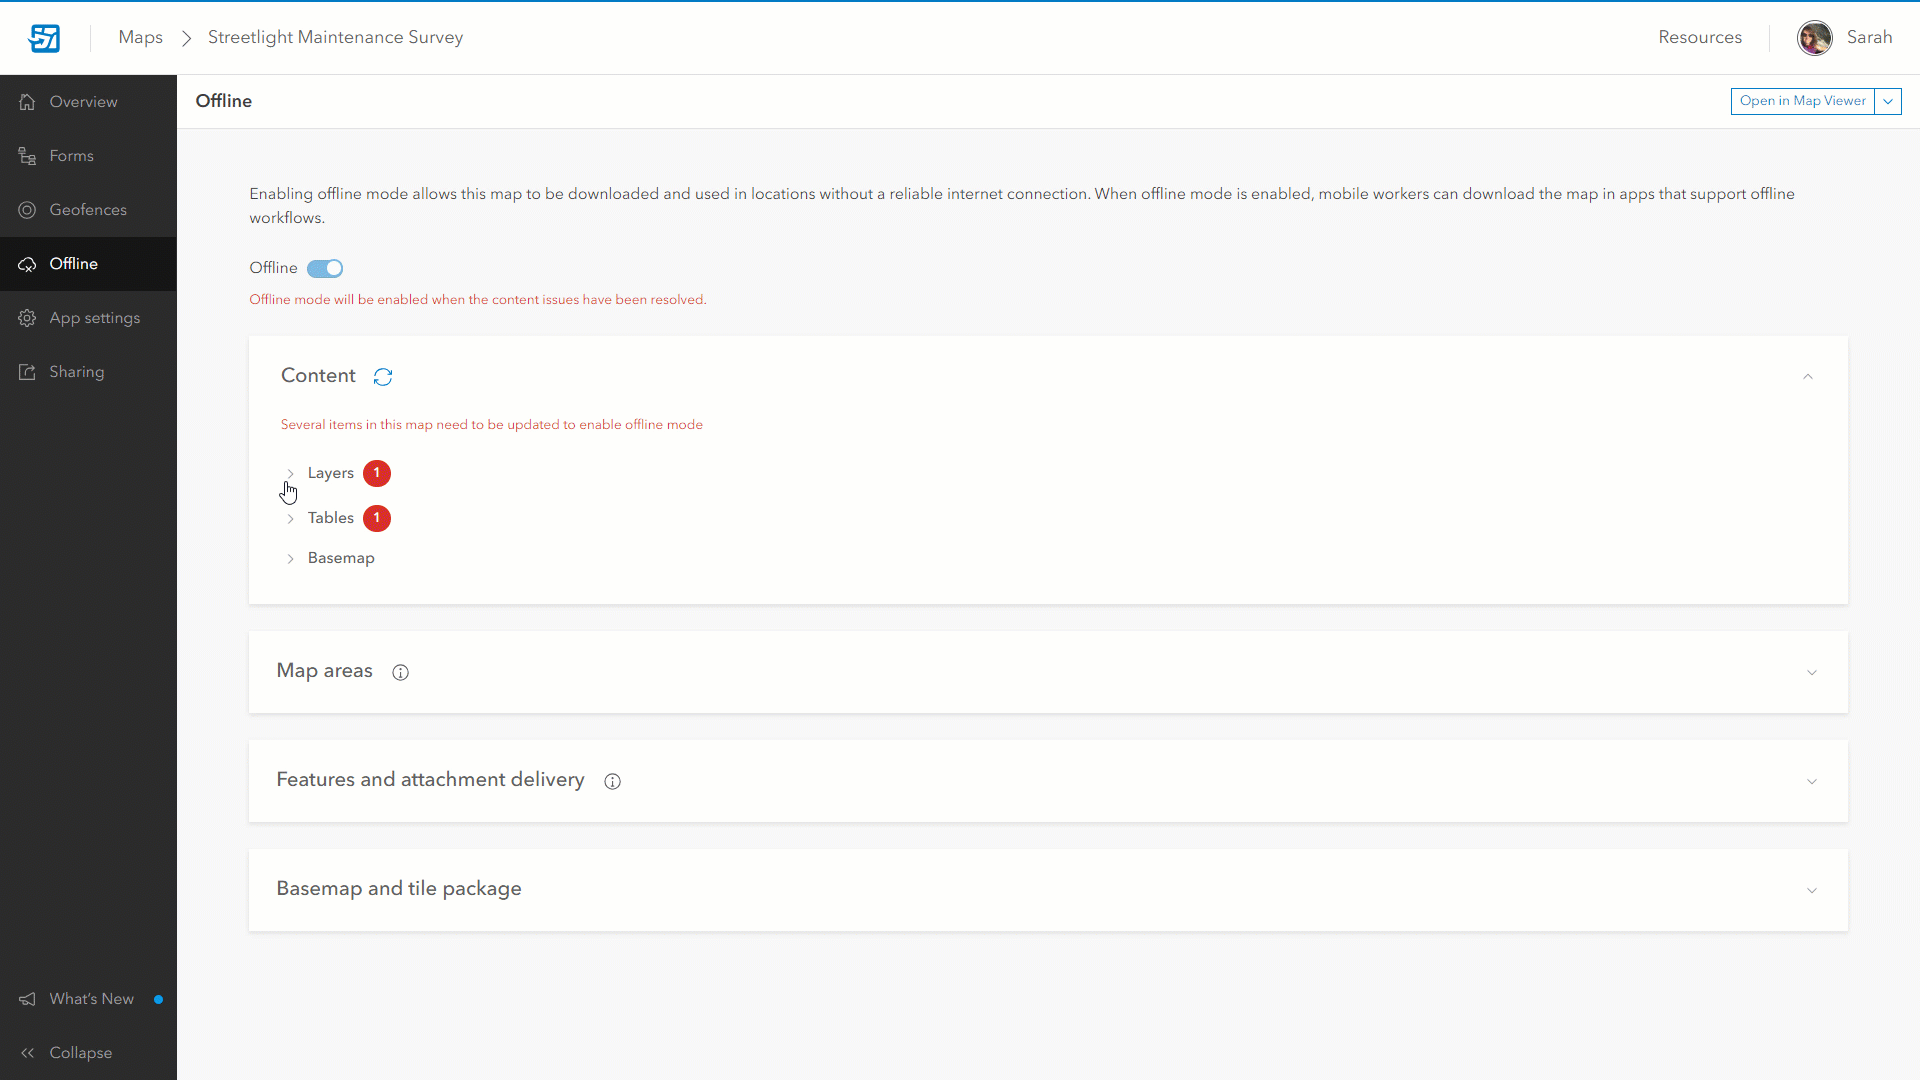Open the Map Viewer options dropdown arrow
The height and width of the screenshot is (1080, 1920).
click(1888, 101)
